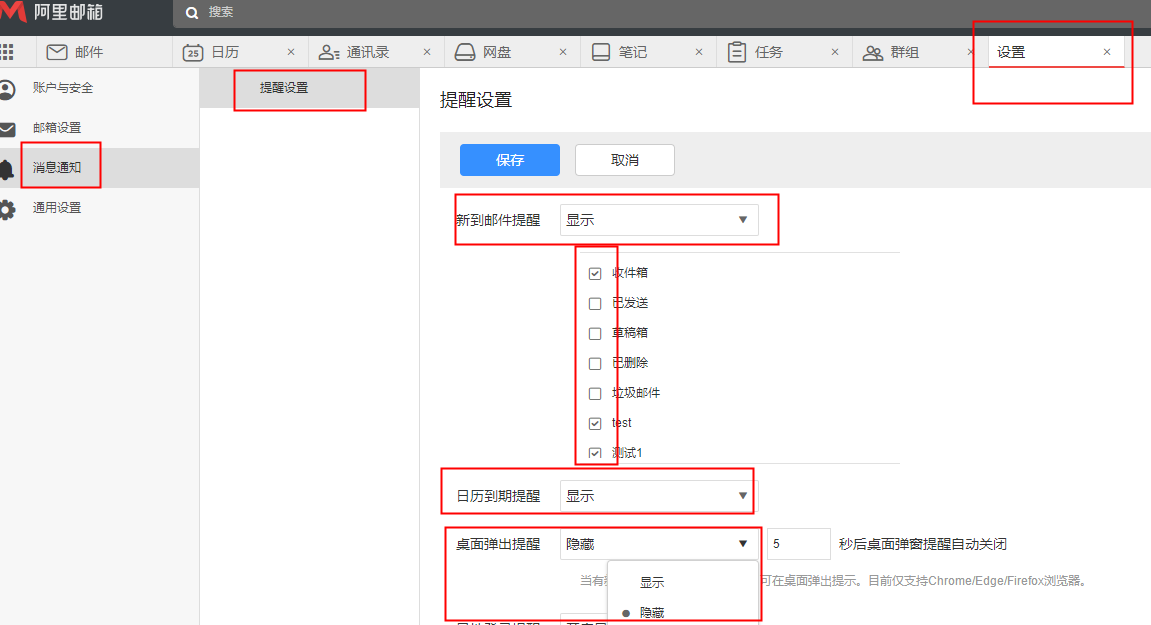Click the calendar tab icon

(193, 52)
